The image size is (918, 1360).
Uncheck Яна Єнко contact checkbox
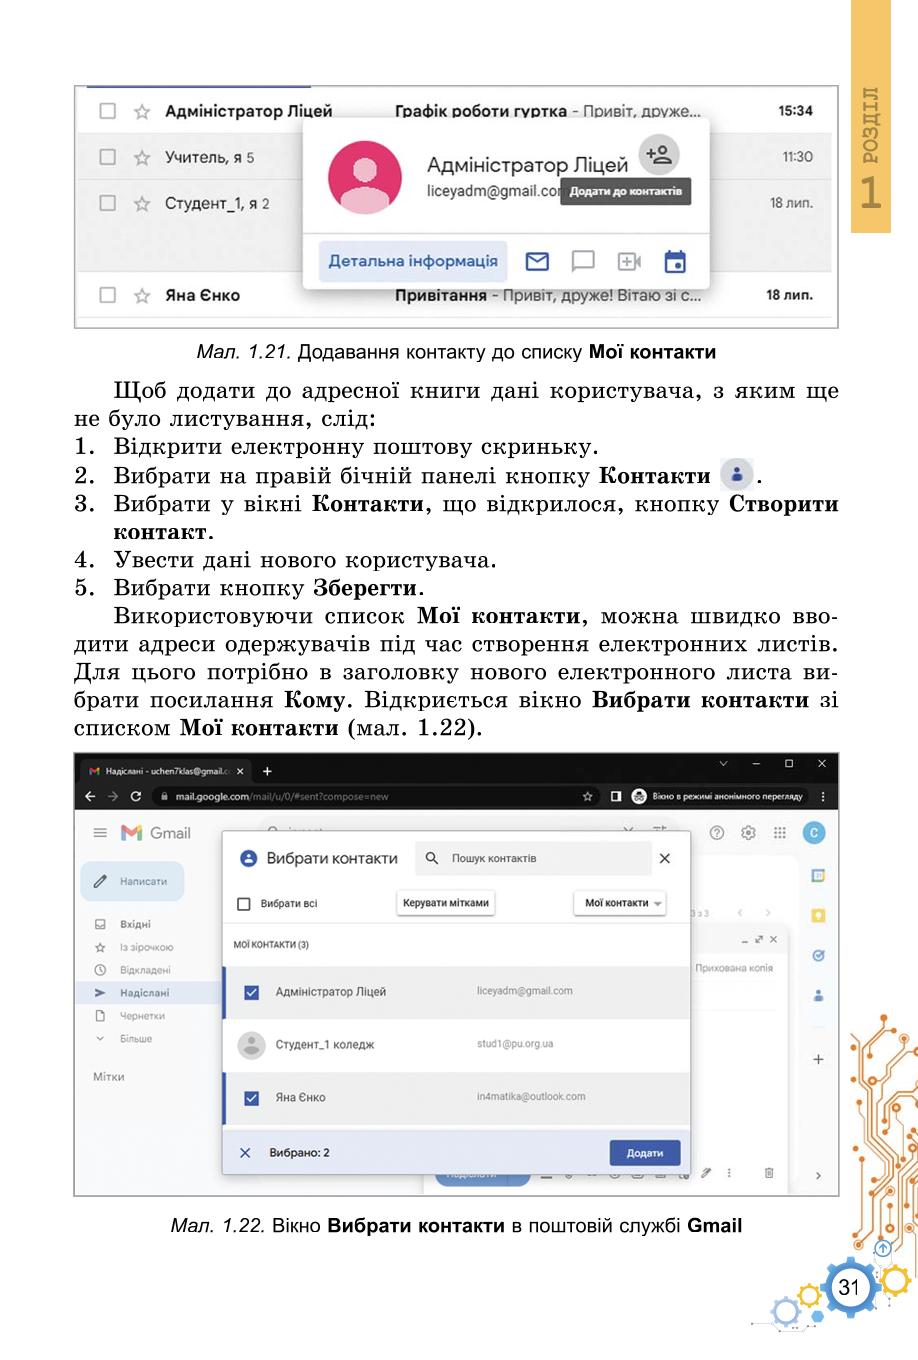252,1098
